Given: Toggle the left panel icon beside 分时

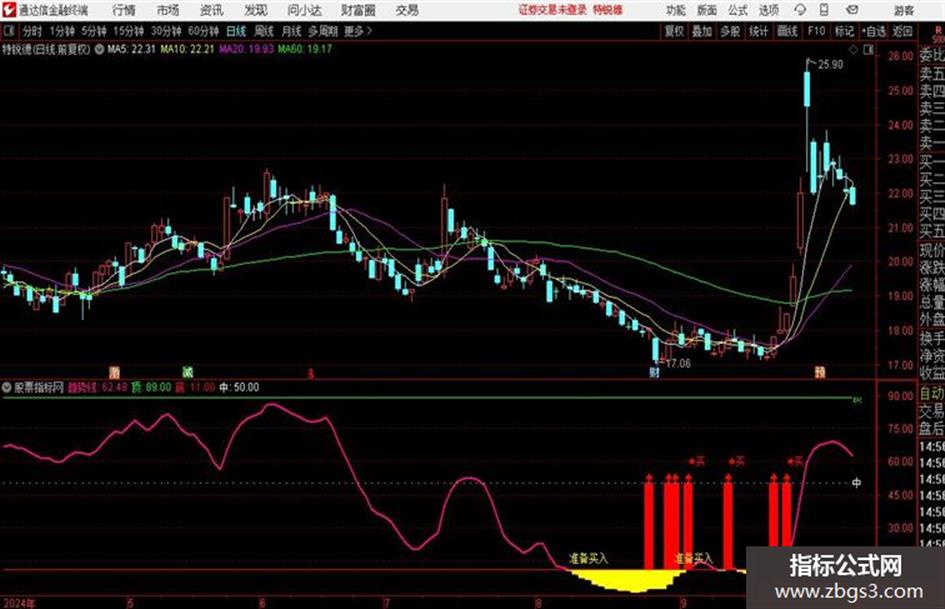Looking at the screenshot, I should coord(9,31).
